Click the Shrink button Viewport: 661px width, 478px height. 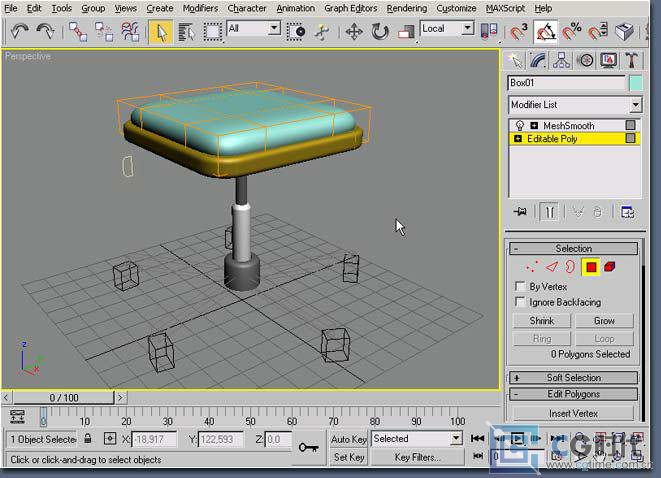point(542,321)
